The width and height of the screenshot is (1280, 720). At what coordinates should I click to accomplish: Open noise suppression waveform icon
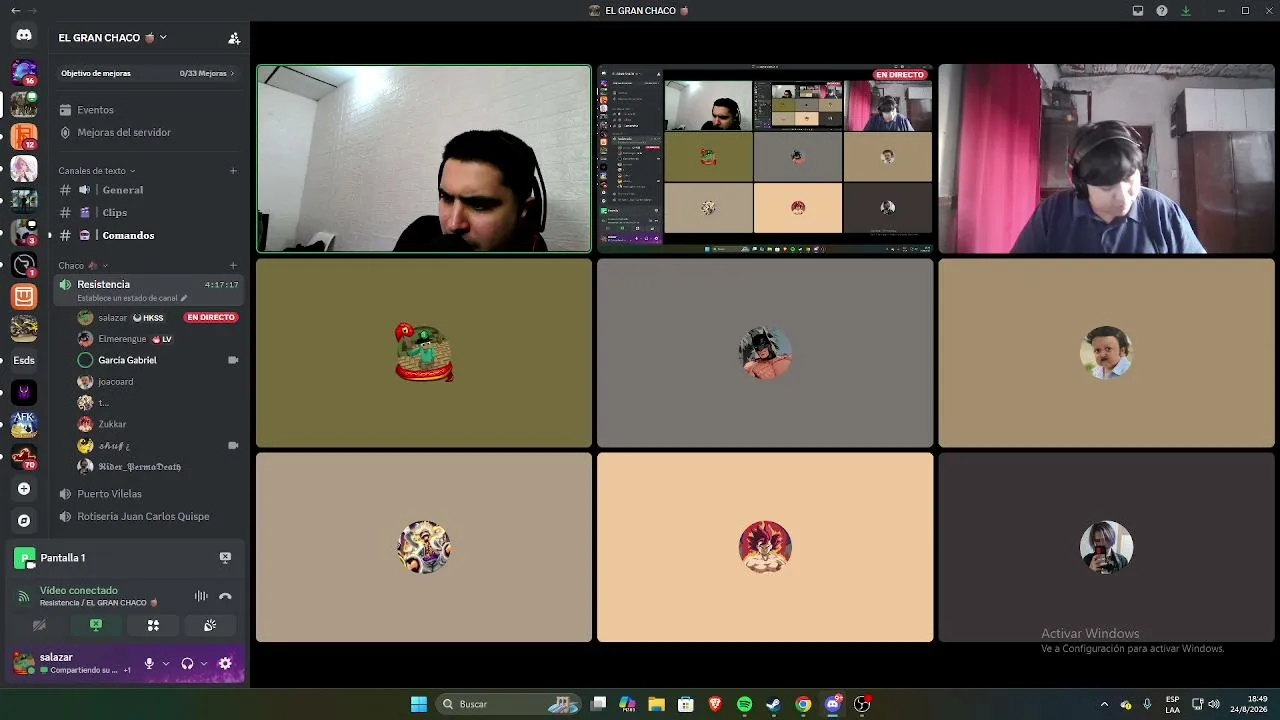[201, 596]
